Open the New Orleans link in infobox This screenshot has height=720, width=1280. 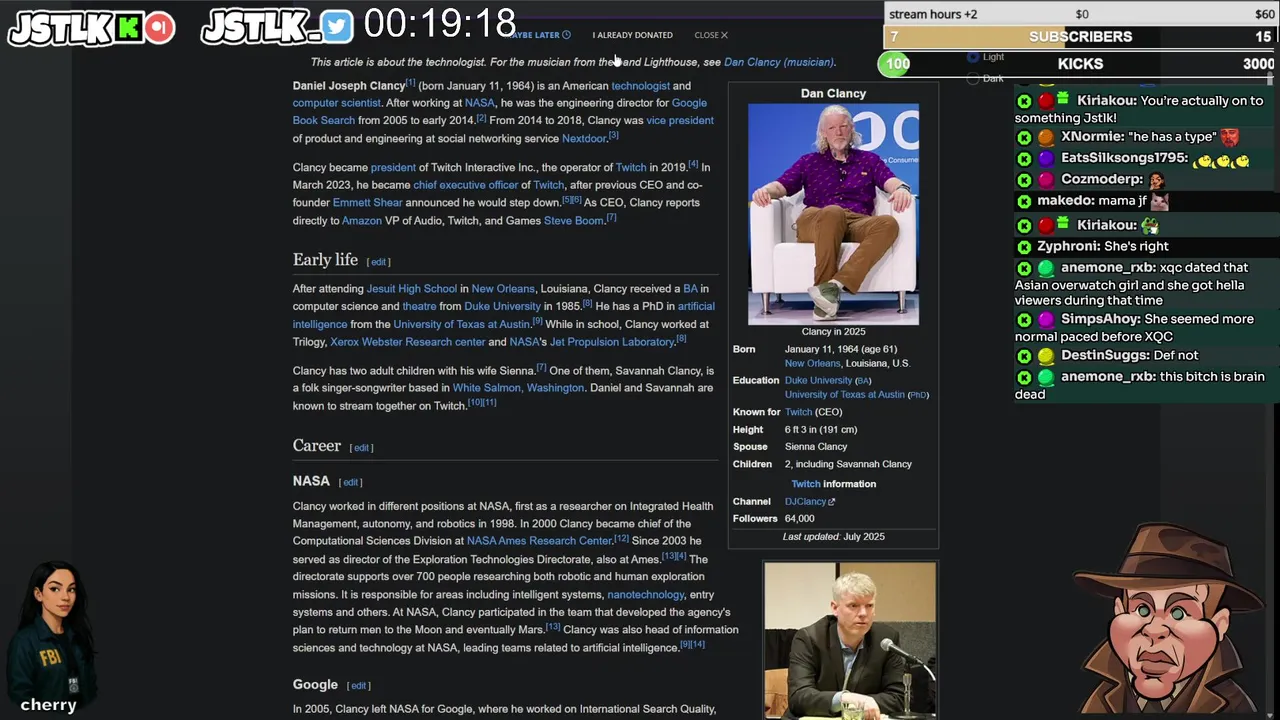click(812, 364)
